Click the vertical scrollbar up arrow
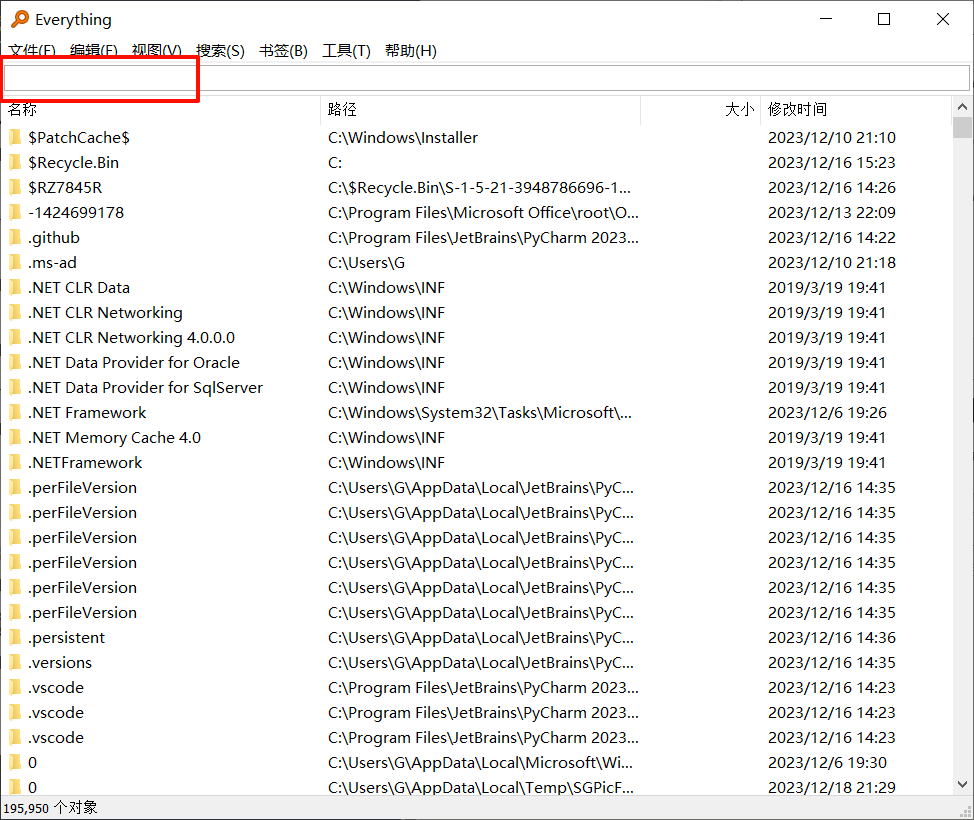Viewport: 974px width, 820px height. [x=962, y=107]
